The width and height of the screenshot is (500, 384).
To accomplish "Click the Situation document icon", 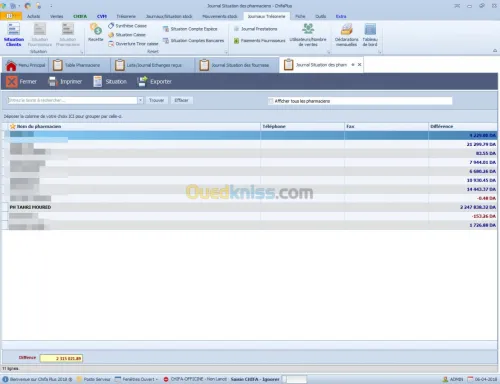I will point(98,81).
